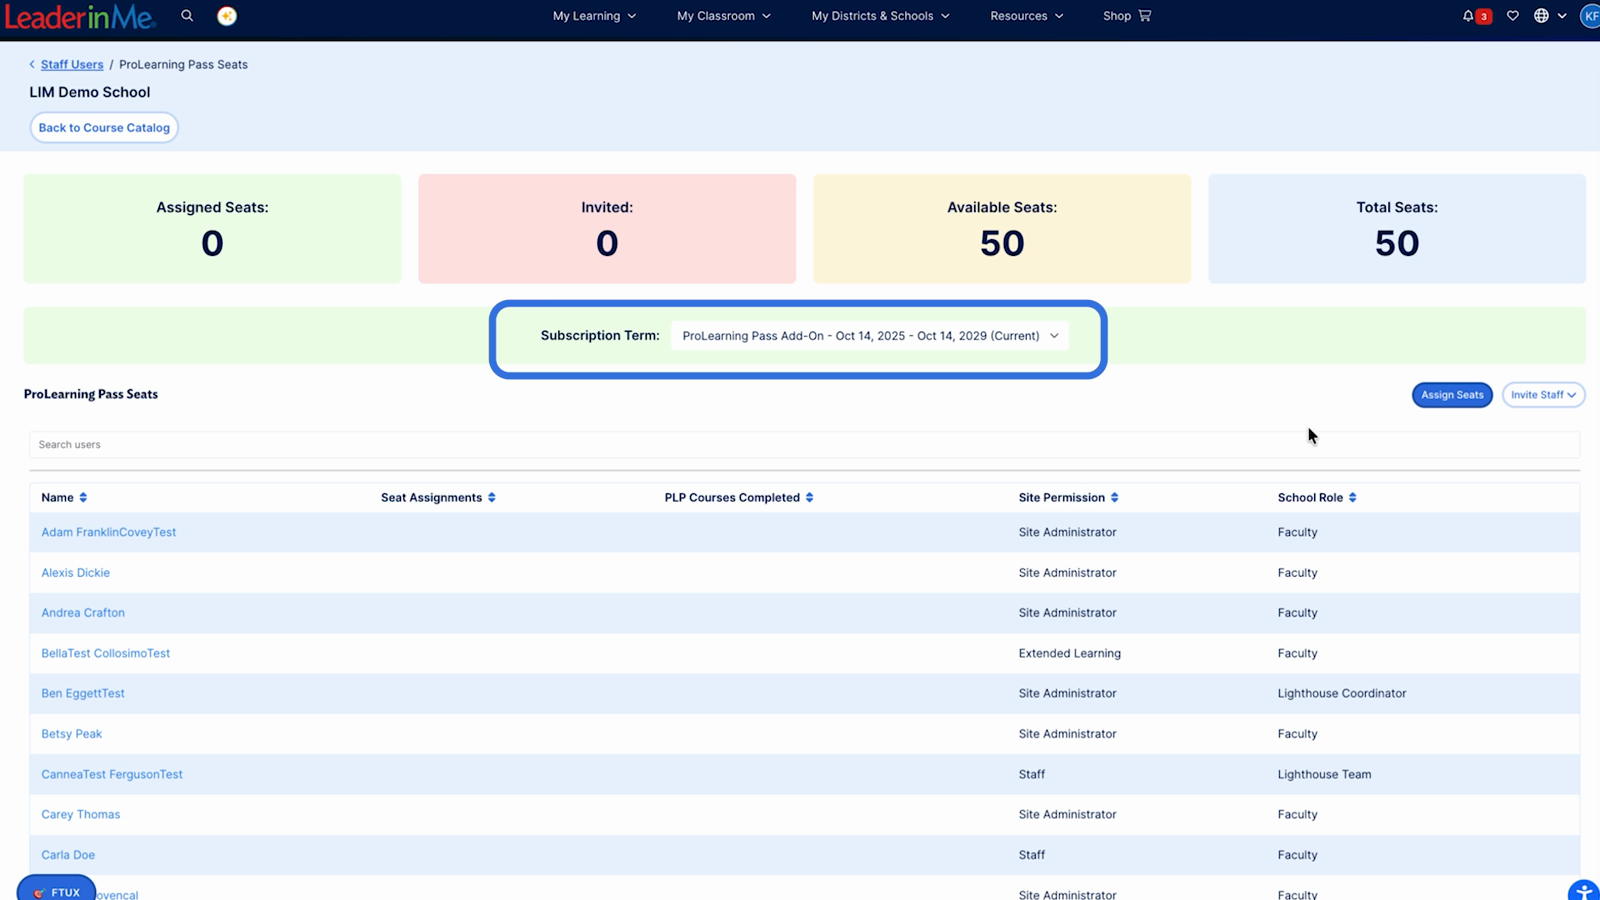The image size is (1600, 900).
Task: Expand the Resources menu
Action: click(1027, 16)
